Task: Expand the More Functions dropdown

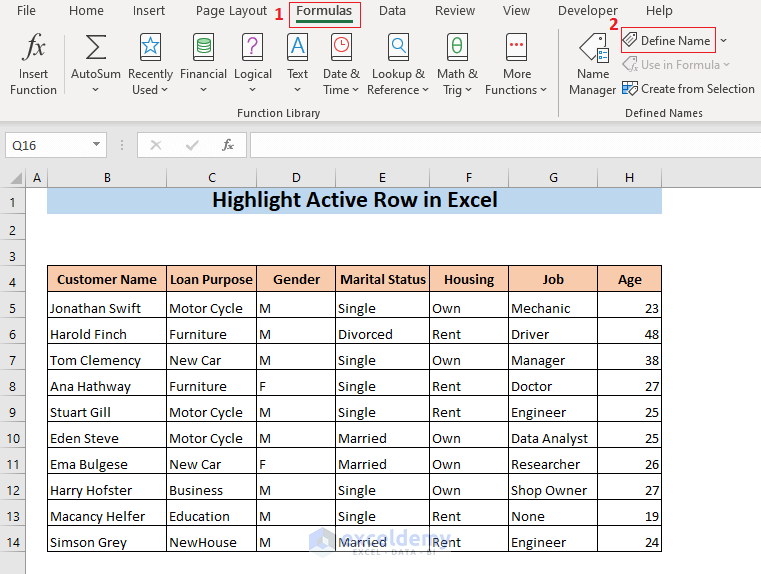Action: point(516,90)
